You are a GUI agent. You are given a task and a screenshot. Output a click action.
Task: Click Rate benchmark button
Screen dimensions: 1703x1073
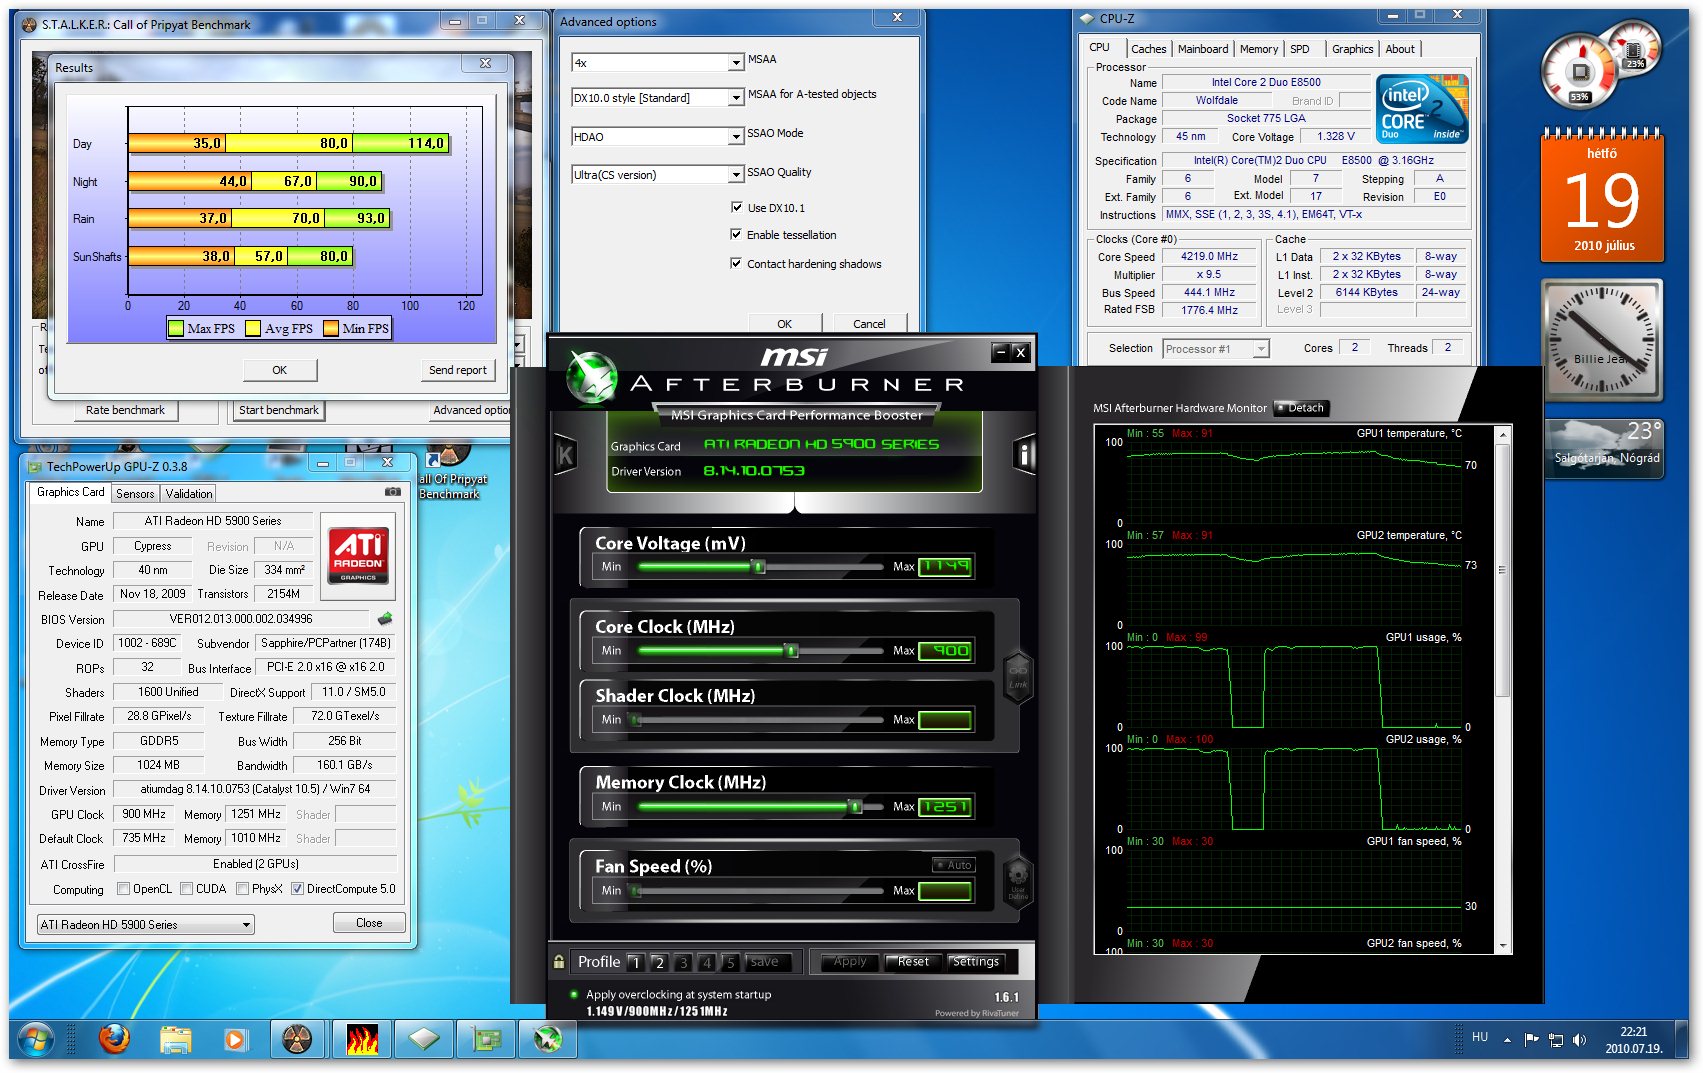(x=125, y=410)
